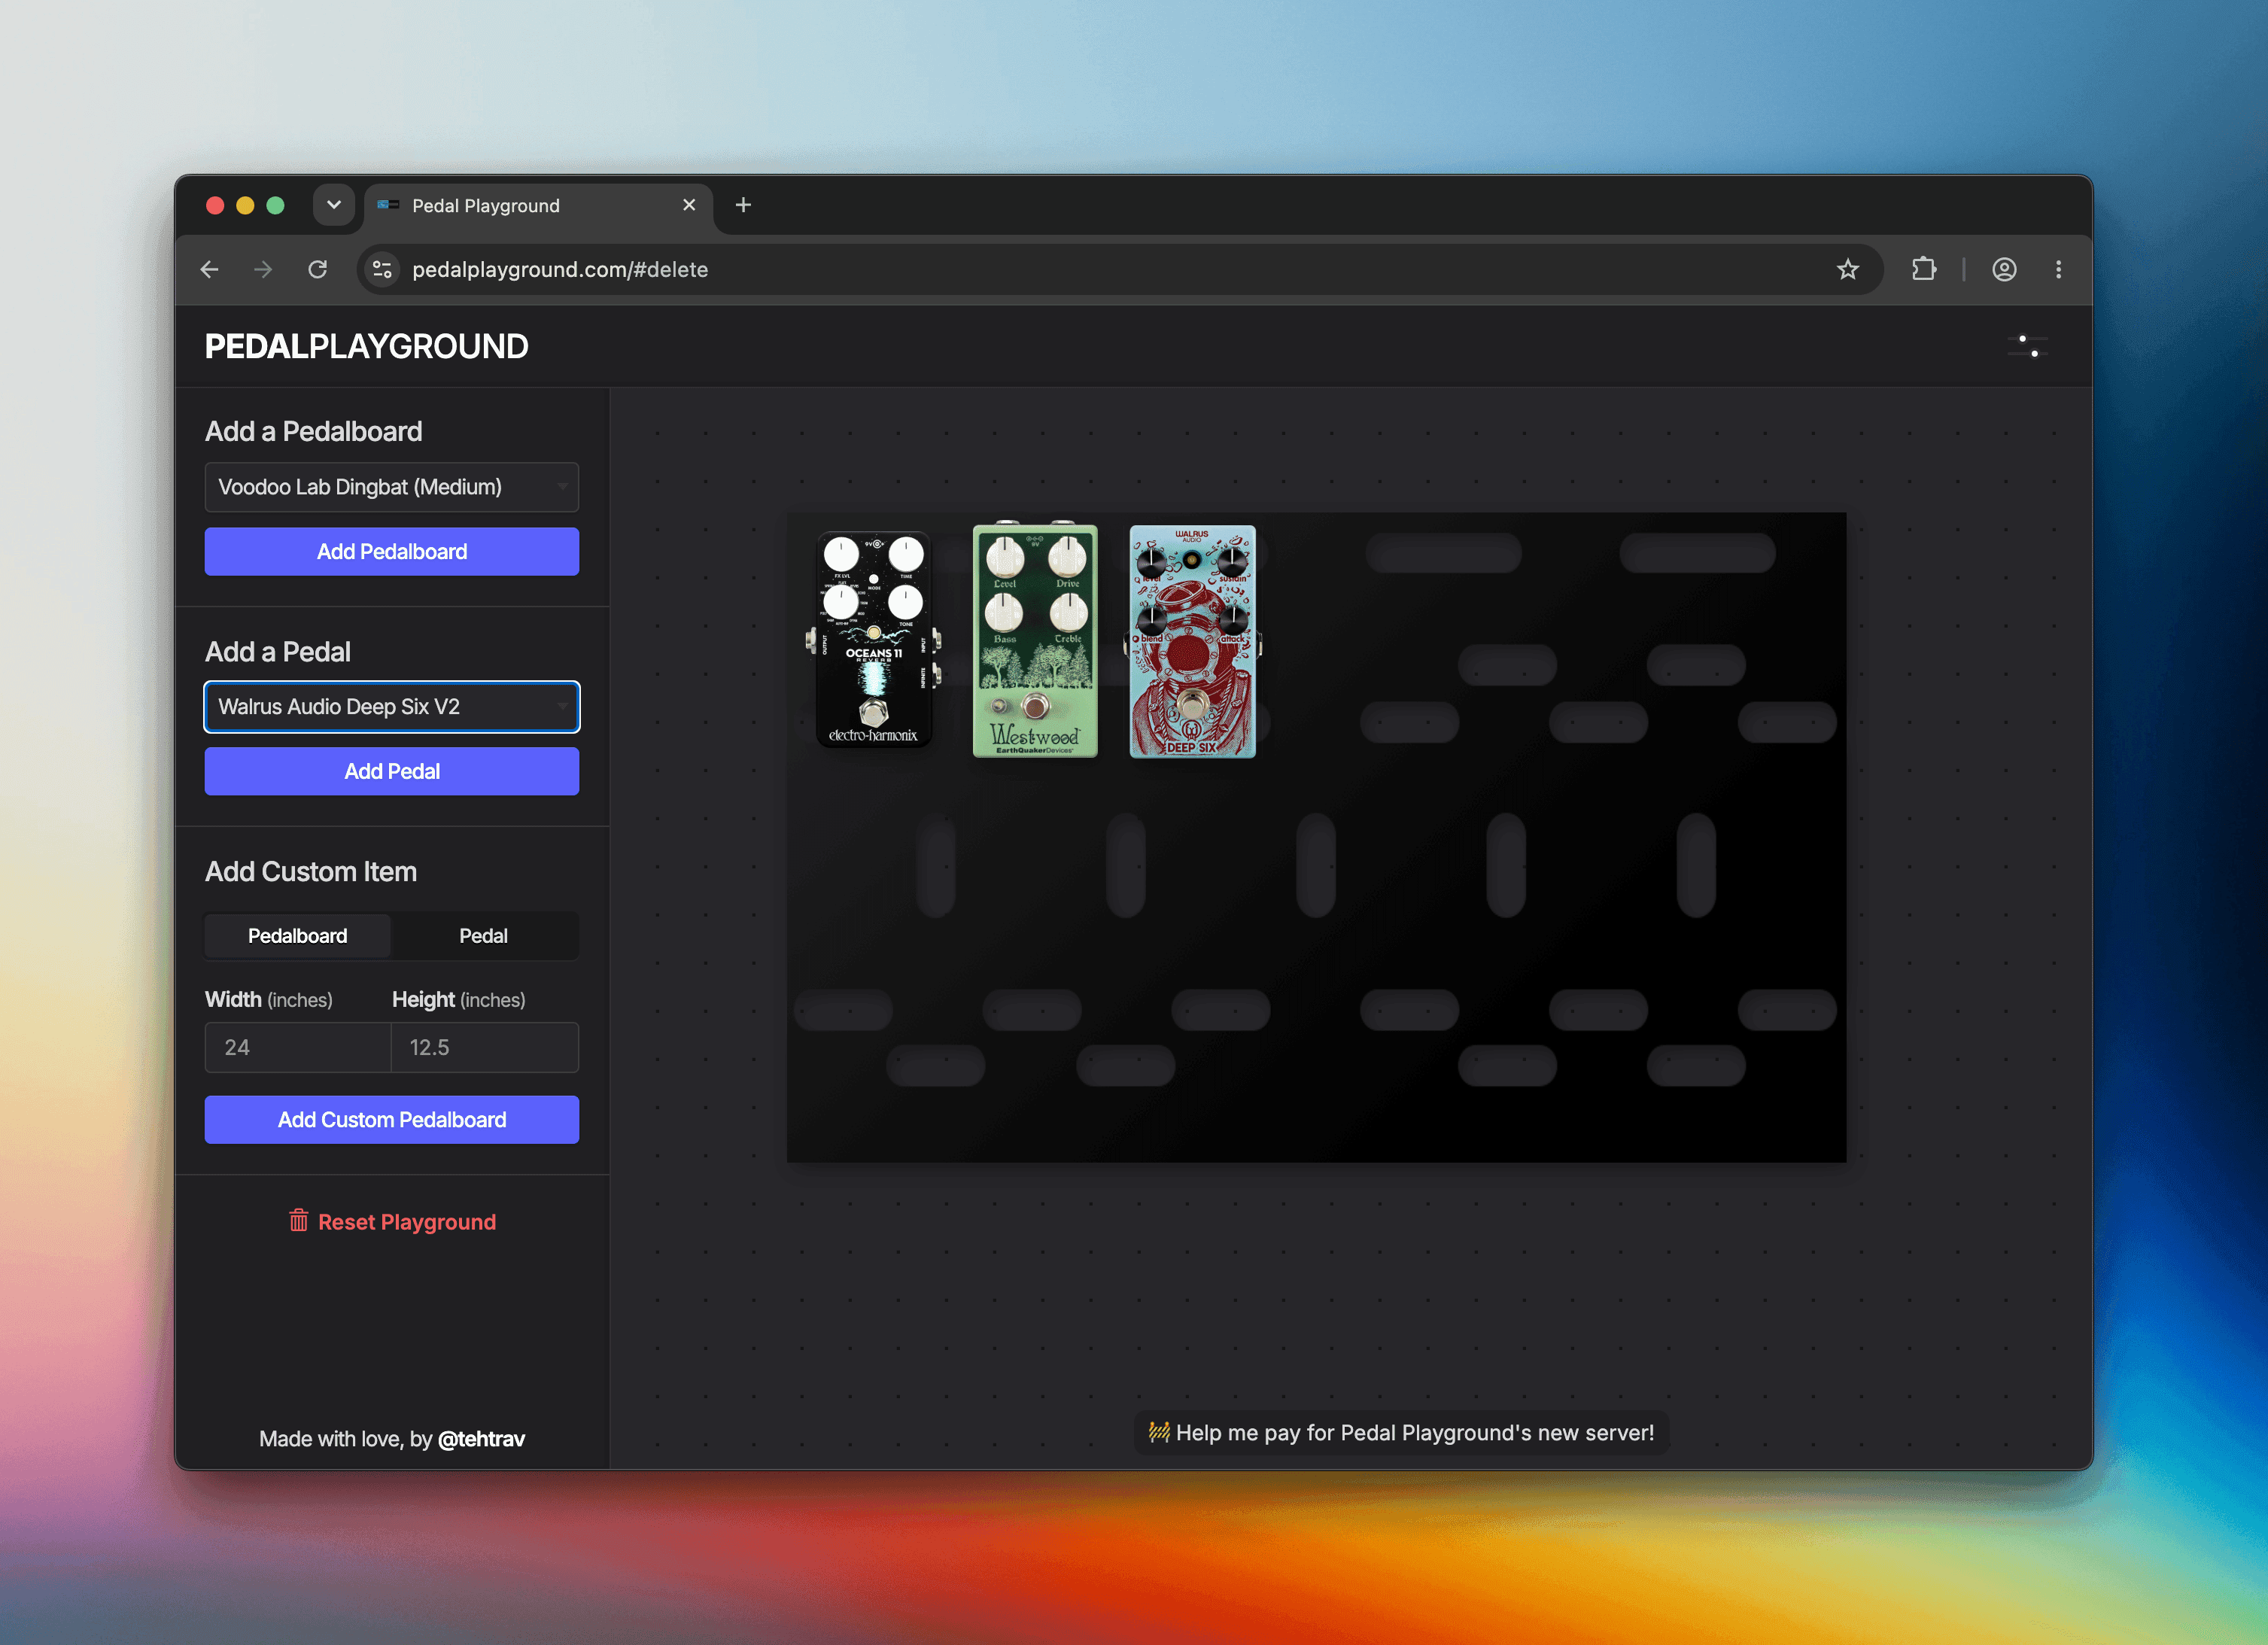Open the tab search chevron dropdown
This screenshot has width=2268, height=1645.
(x=334, y=205)
